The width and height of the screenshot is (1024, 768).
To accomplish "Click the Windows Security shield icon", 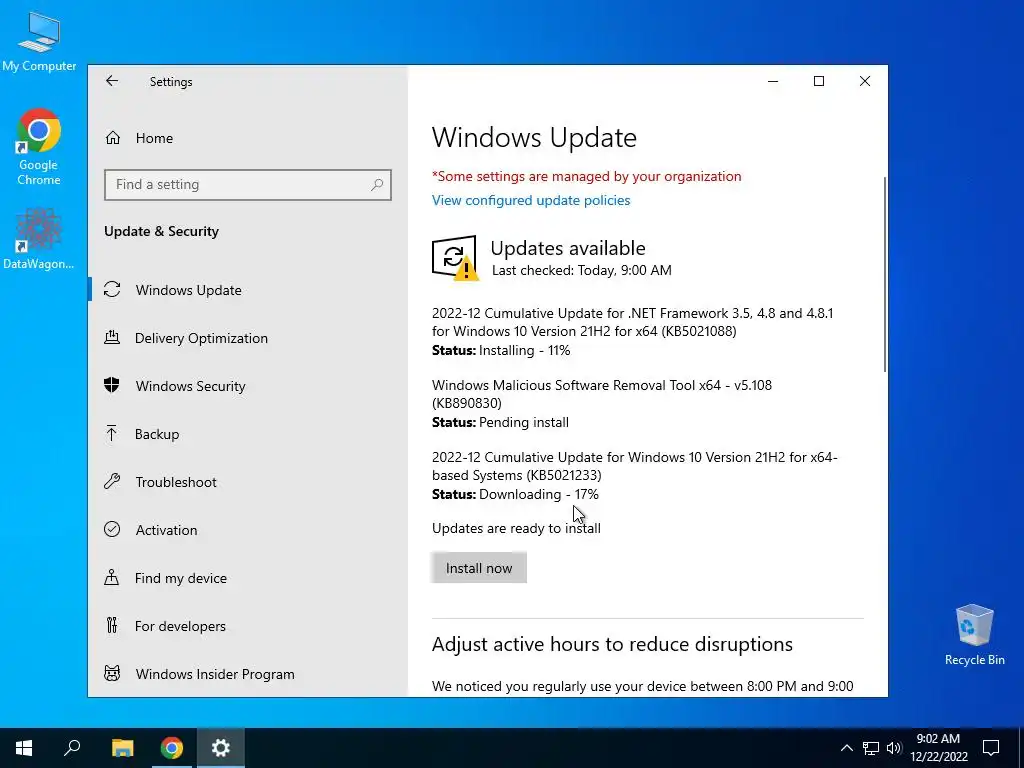I will point(112,385).
